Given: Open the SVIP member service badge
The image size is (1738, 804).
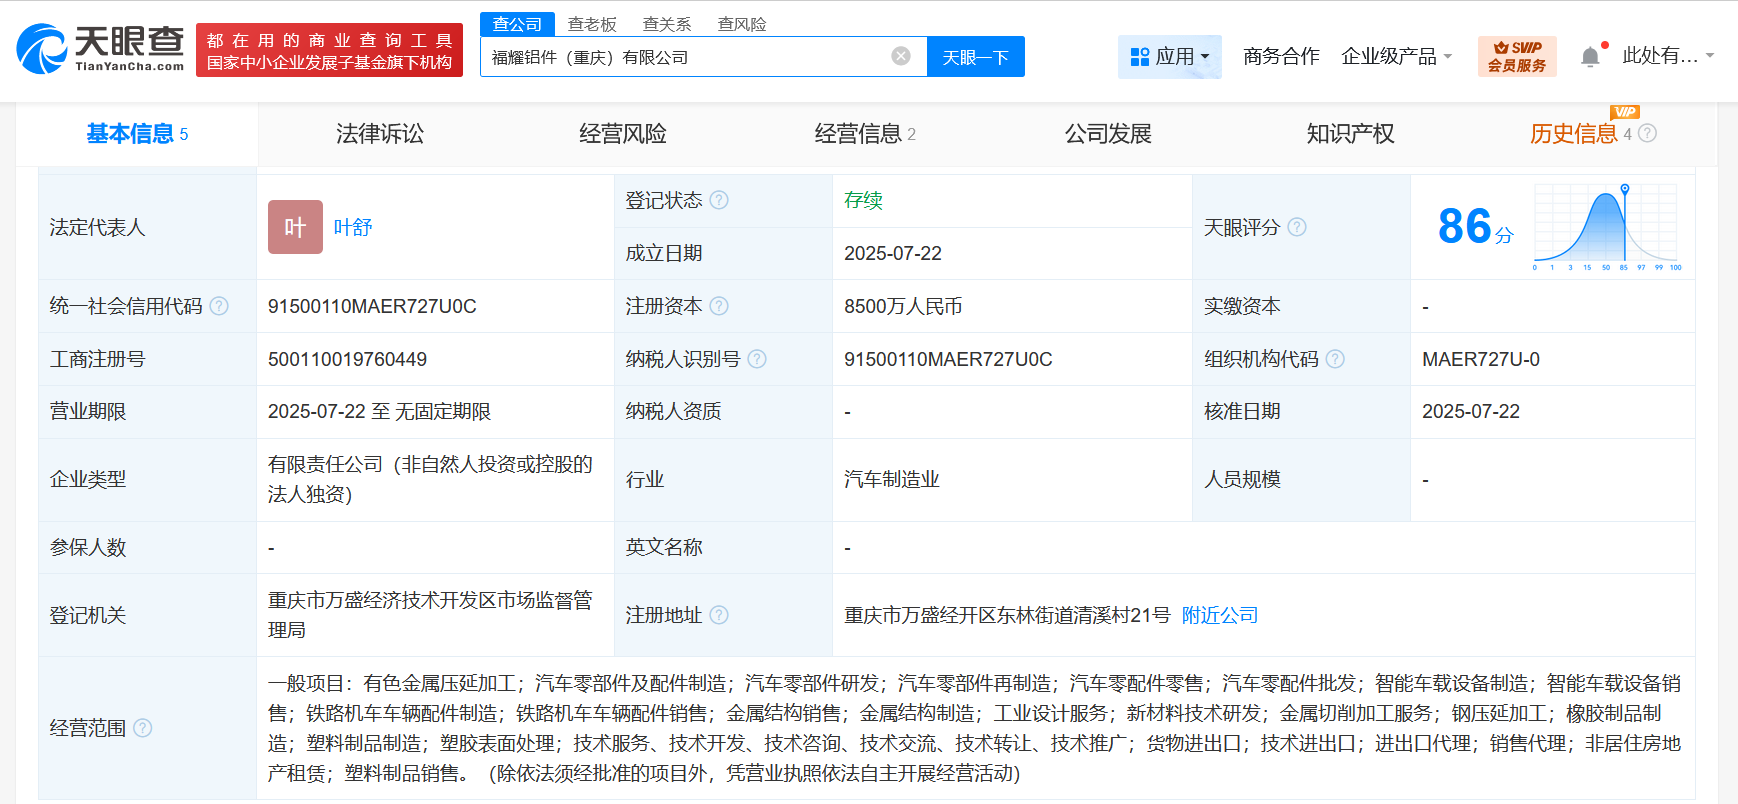Looking at the screenshot, I should tap(1516, 56).
